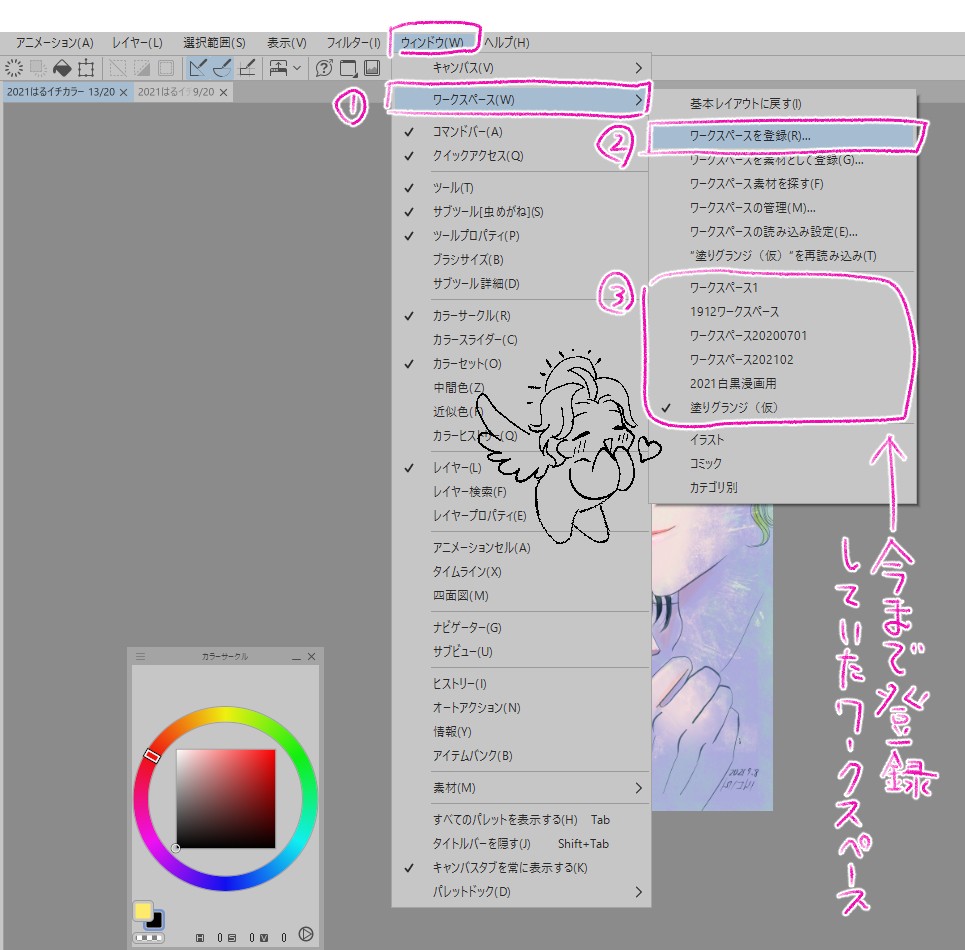Select the paint bucket Fill tool
This screenshot has width=965, height=950.
point(60,67)
